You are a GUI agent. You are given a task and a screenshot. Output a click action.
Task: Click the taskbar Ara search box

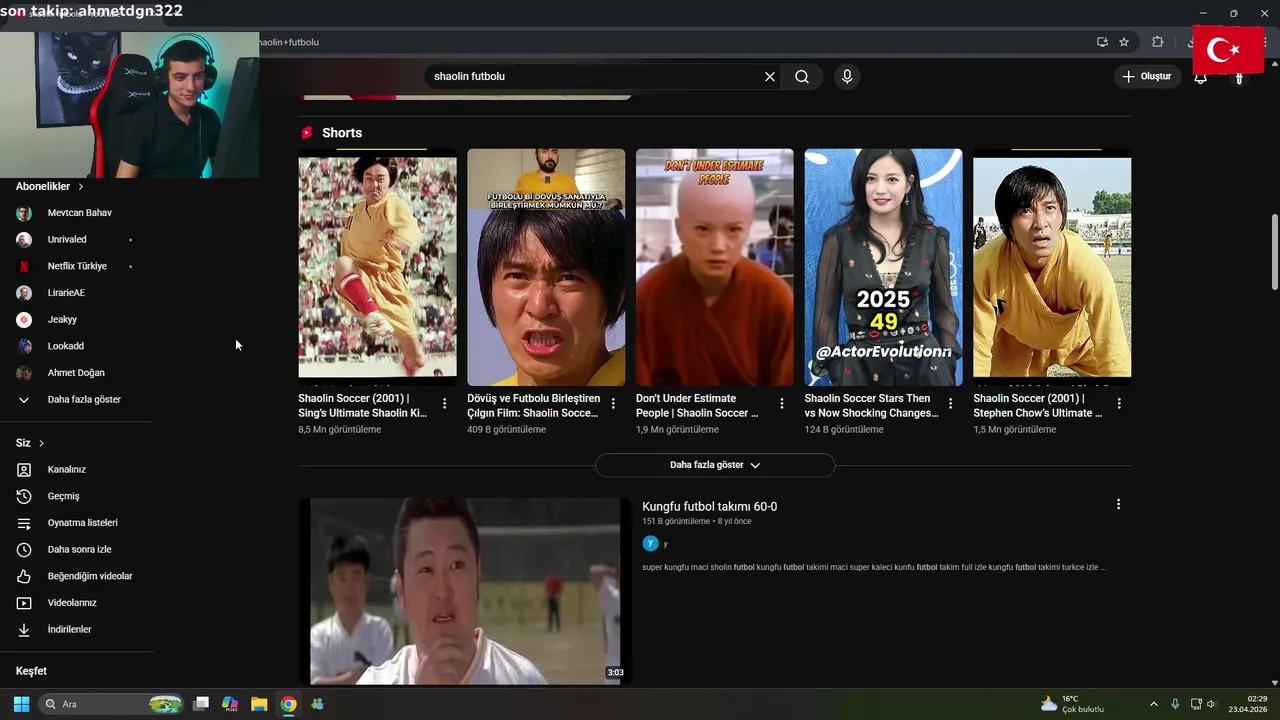(x=112, y=704)
